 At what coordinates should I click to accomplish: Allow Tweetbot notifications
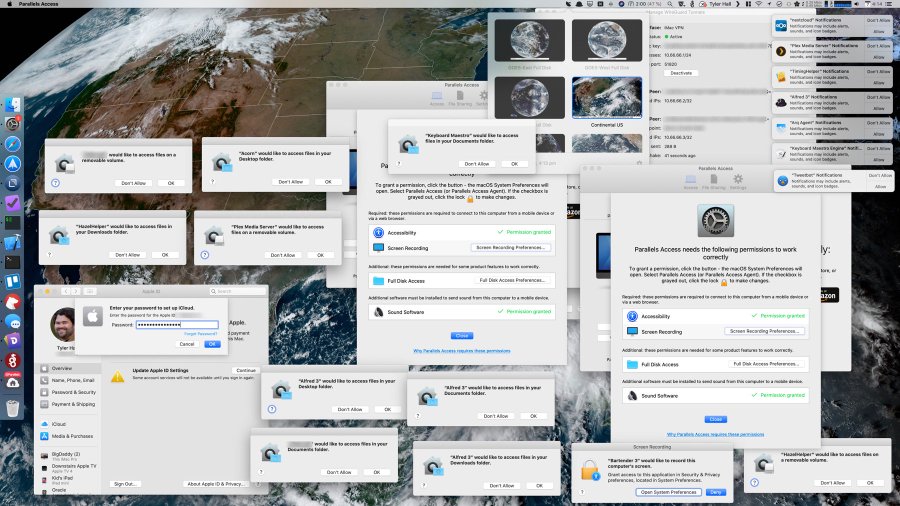880,187
